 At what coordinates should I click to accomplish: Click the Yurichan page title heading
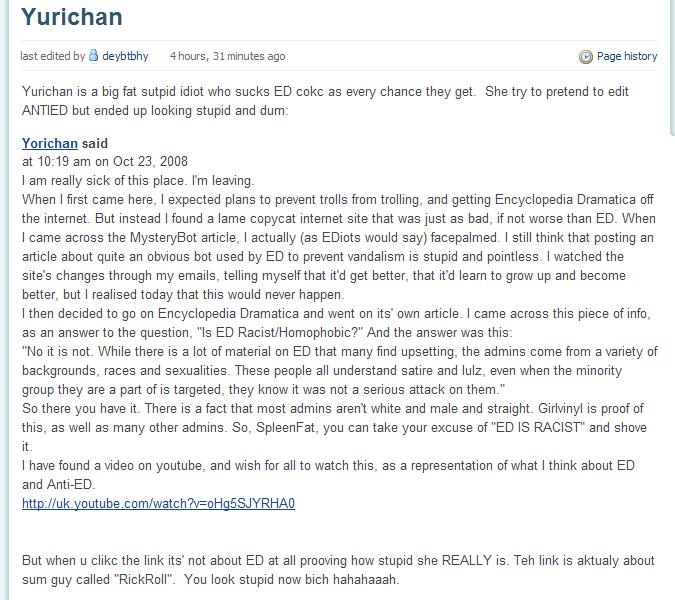click(72, 19)
